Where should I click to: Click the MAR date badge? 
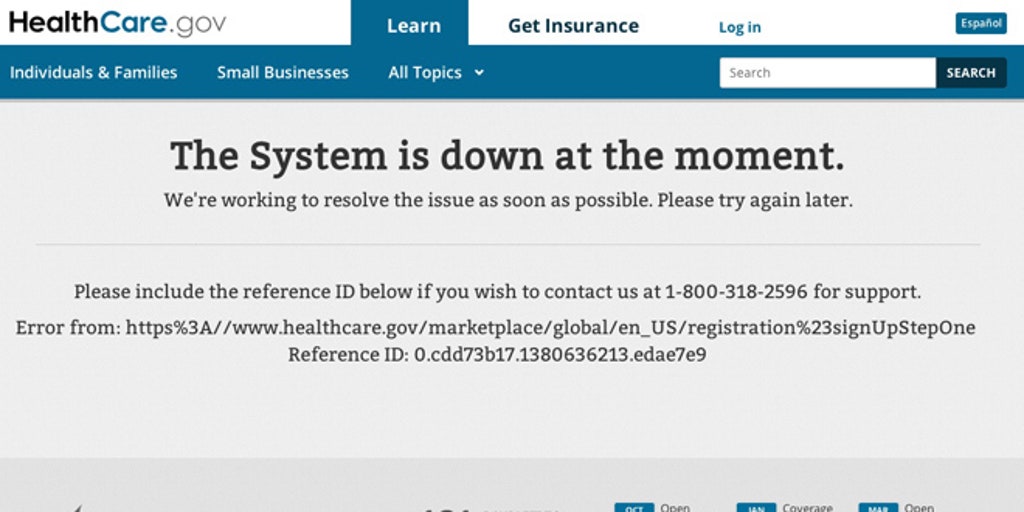[x=878, y=507]
